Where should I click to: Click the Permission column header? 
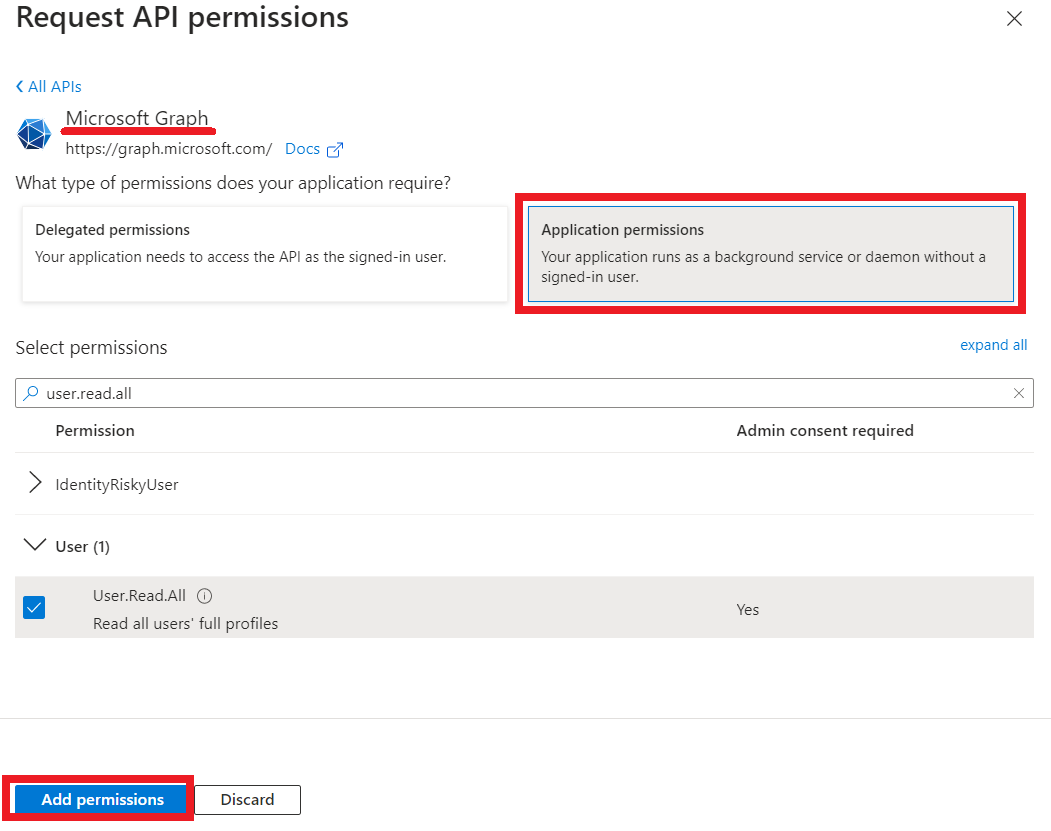point(95,430)
